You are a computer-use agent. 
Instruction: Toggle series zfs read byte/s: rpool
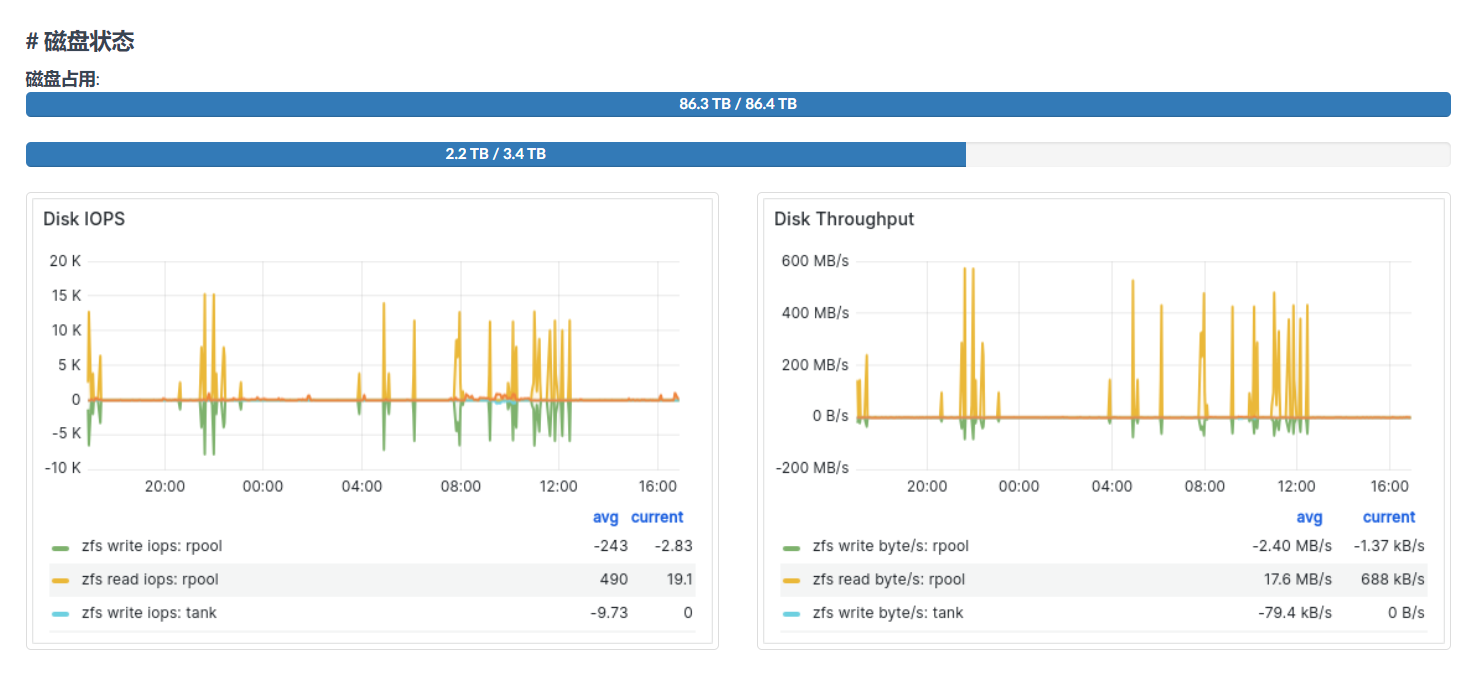889,579
